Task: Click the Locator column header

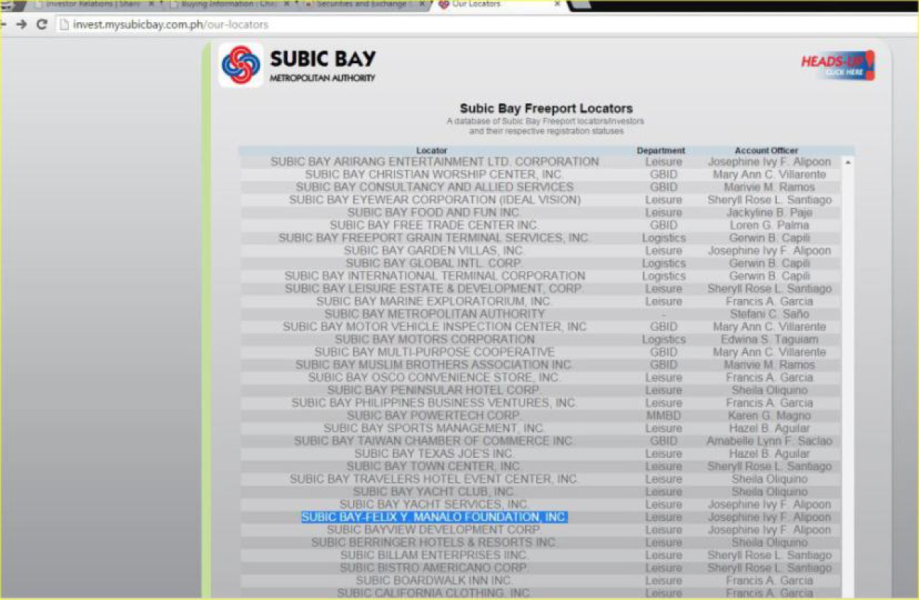Action: pyautogui.click(x=431, y=151)
